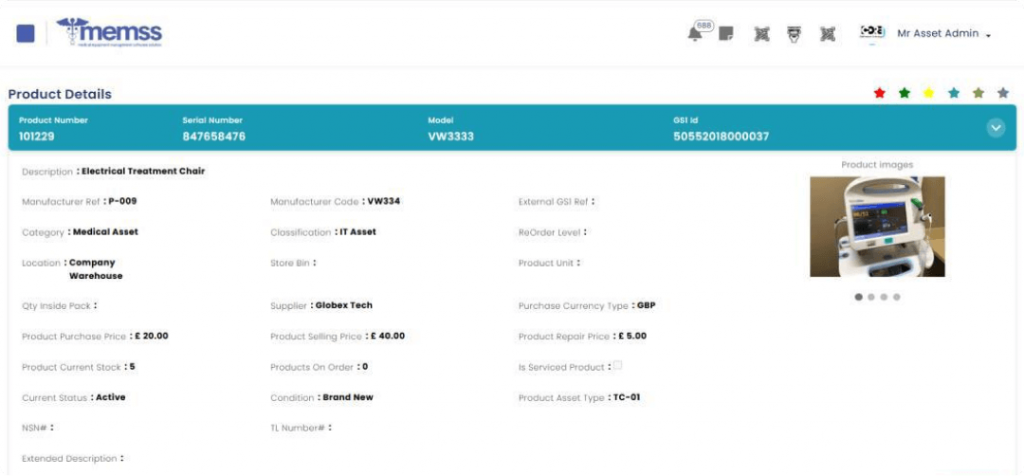Select the dark green star

(904, 93)
